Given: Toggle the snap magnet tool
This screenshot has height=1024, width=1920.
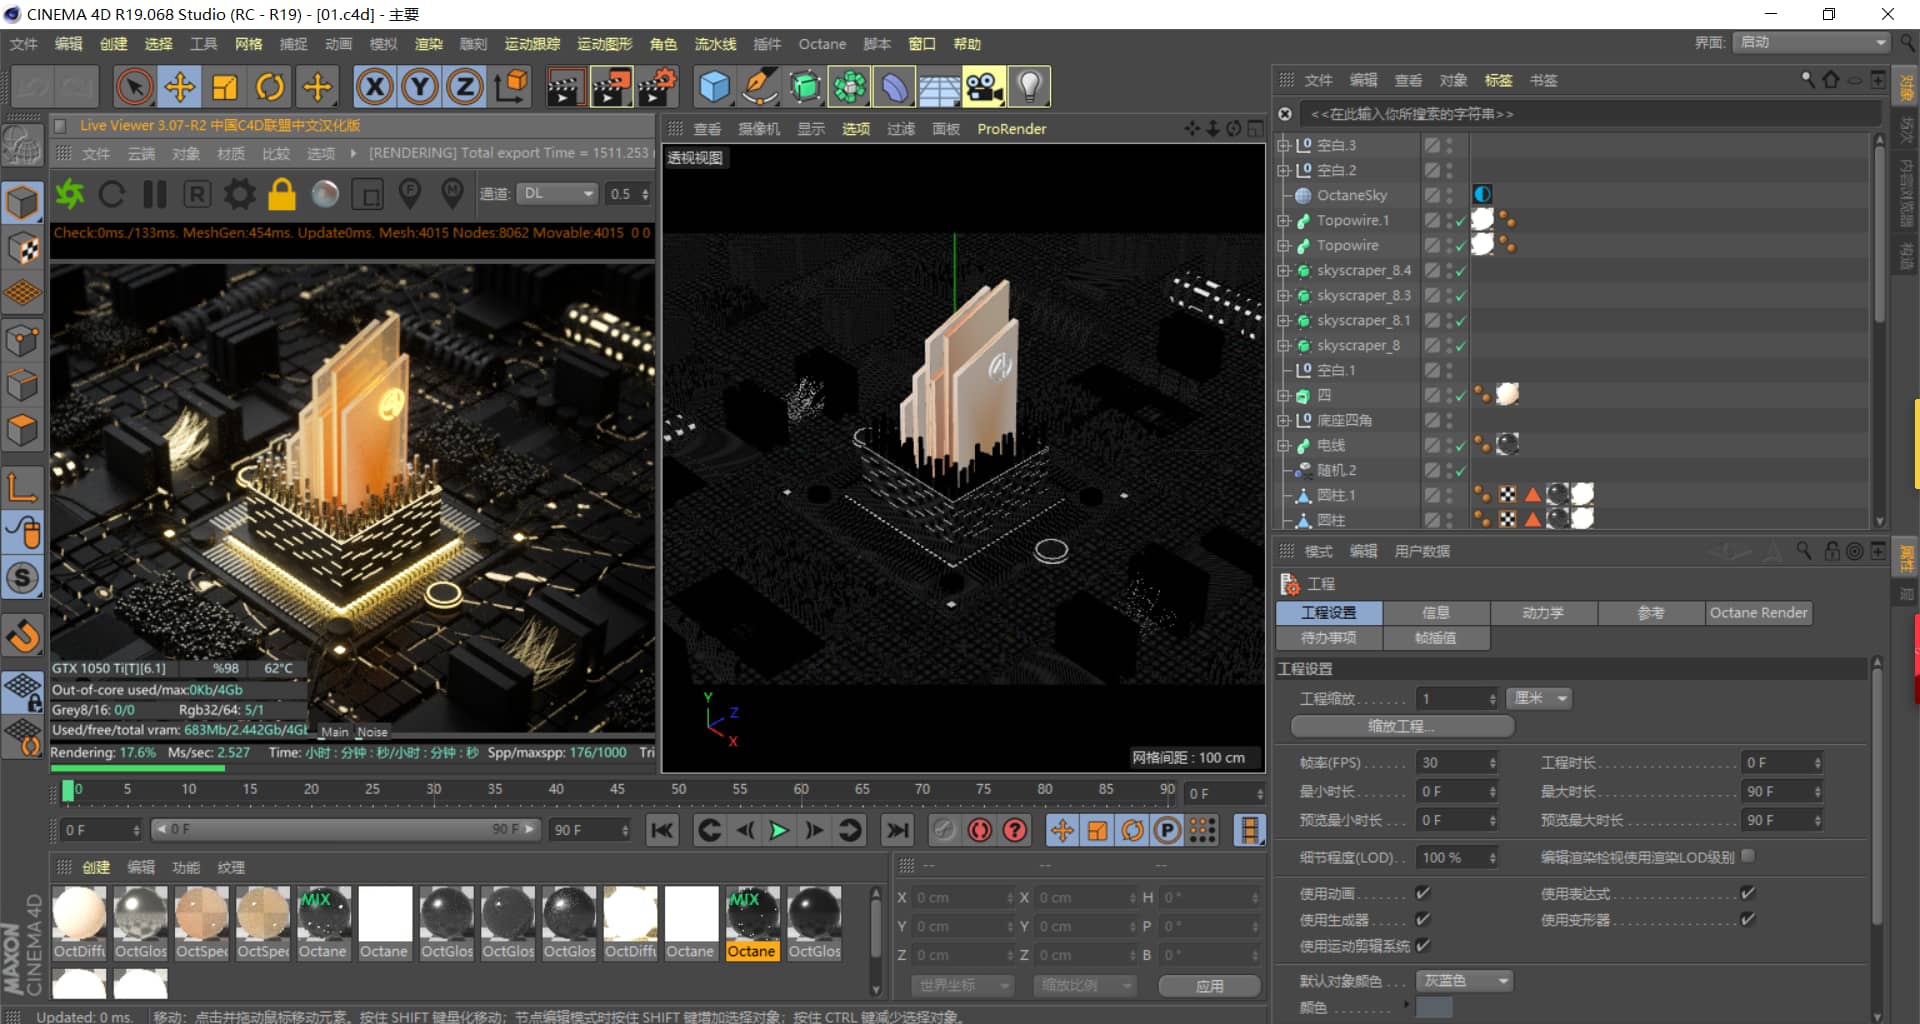Looking at the screenshot, I should (23, 635).
